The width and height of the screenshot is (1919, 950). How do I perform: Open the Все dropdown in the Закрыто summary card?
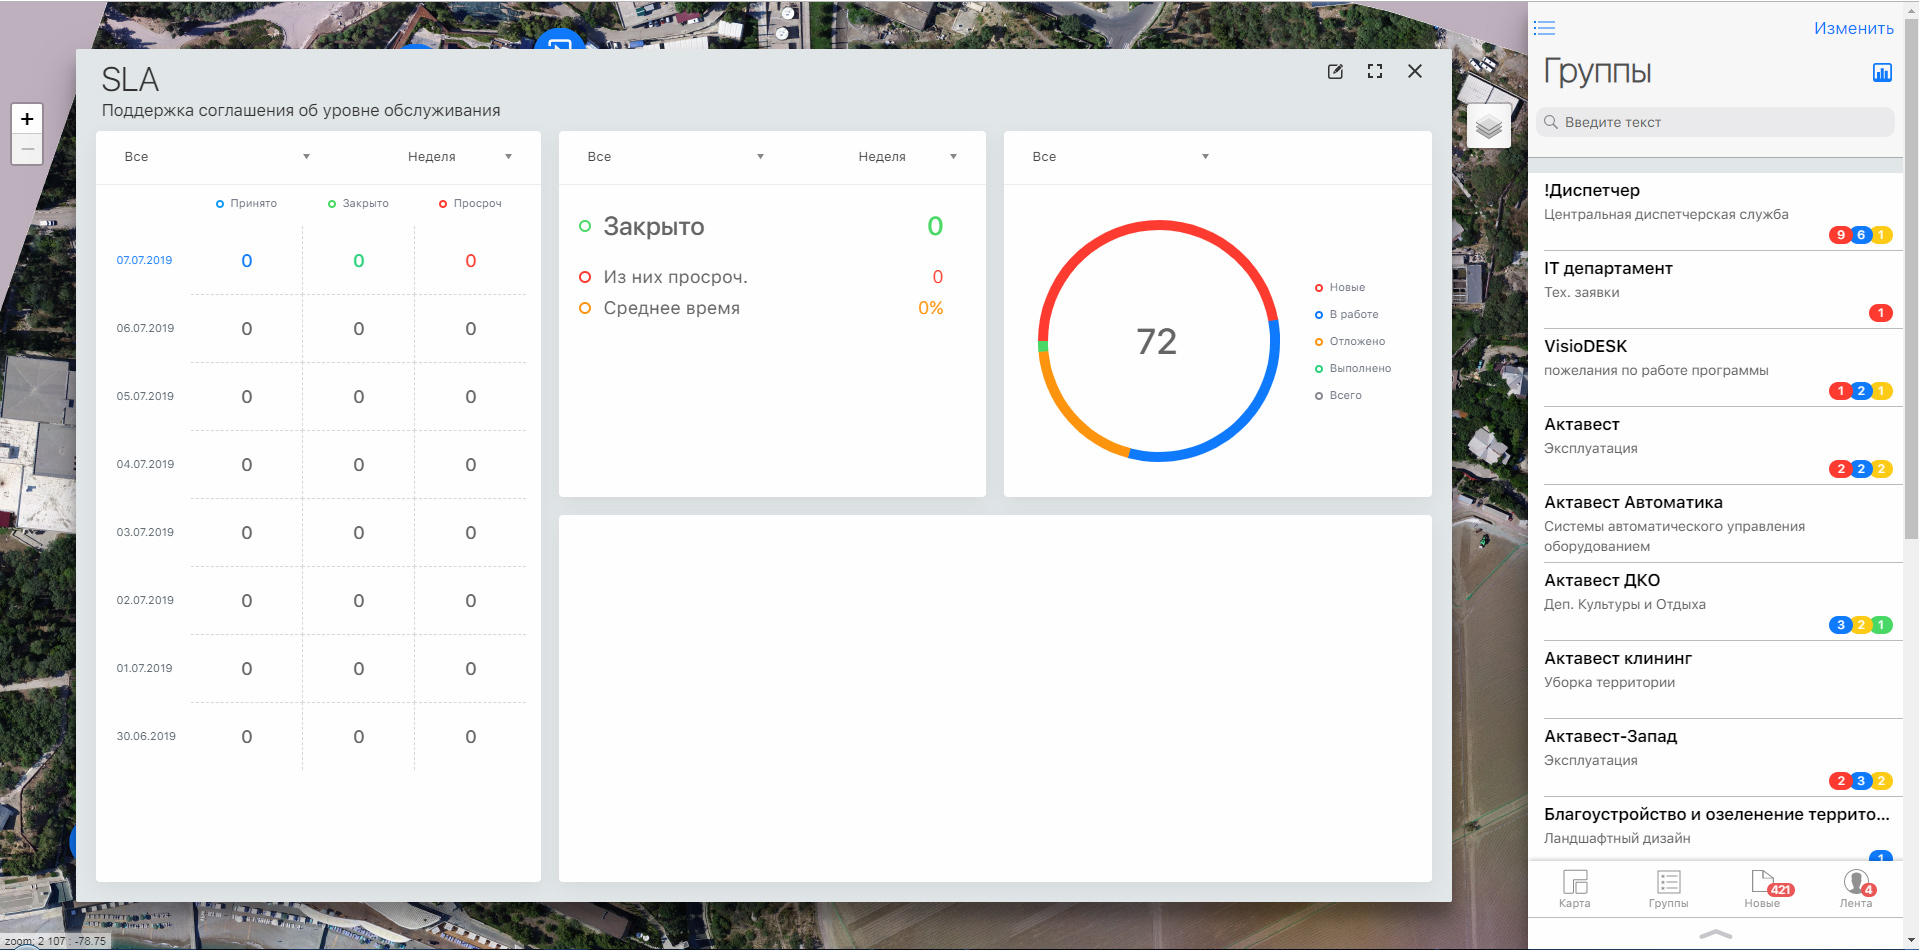pos(675,157)
